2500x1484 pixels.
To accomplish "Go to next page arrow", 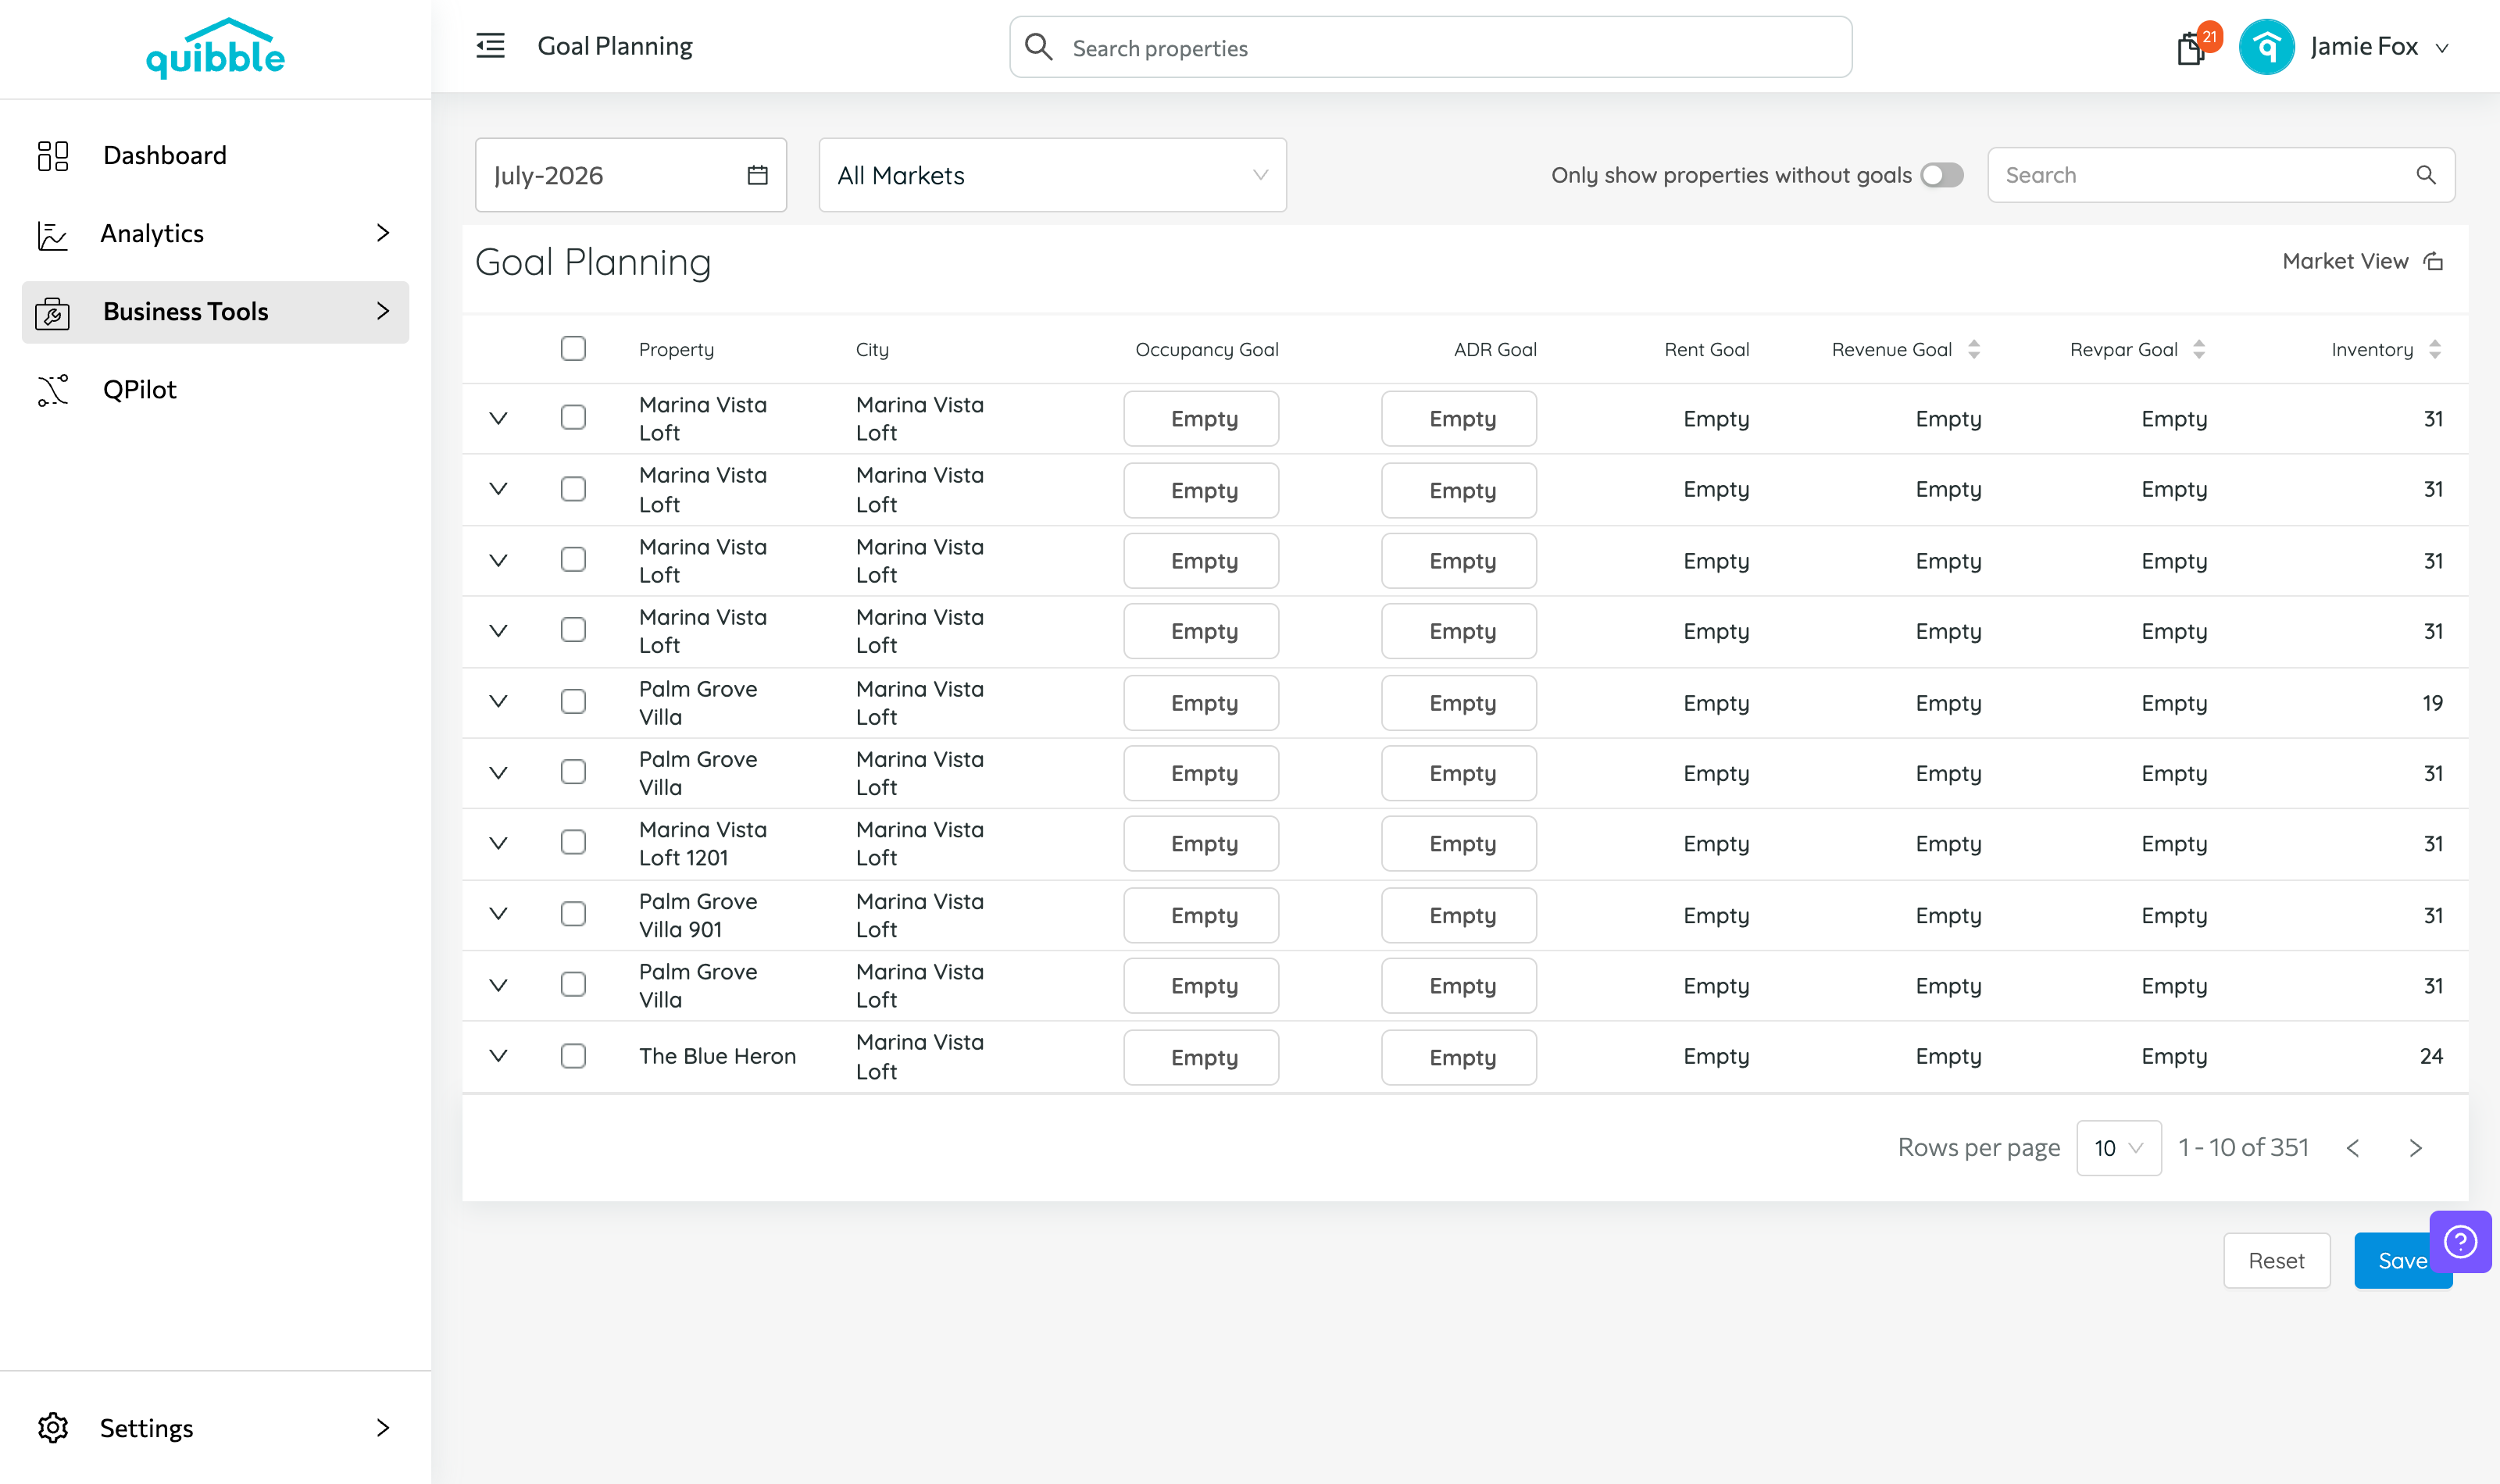I will pos(2415,1148).
